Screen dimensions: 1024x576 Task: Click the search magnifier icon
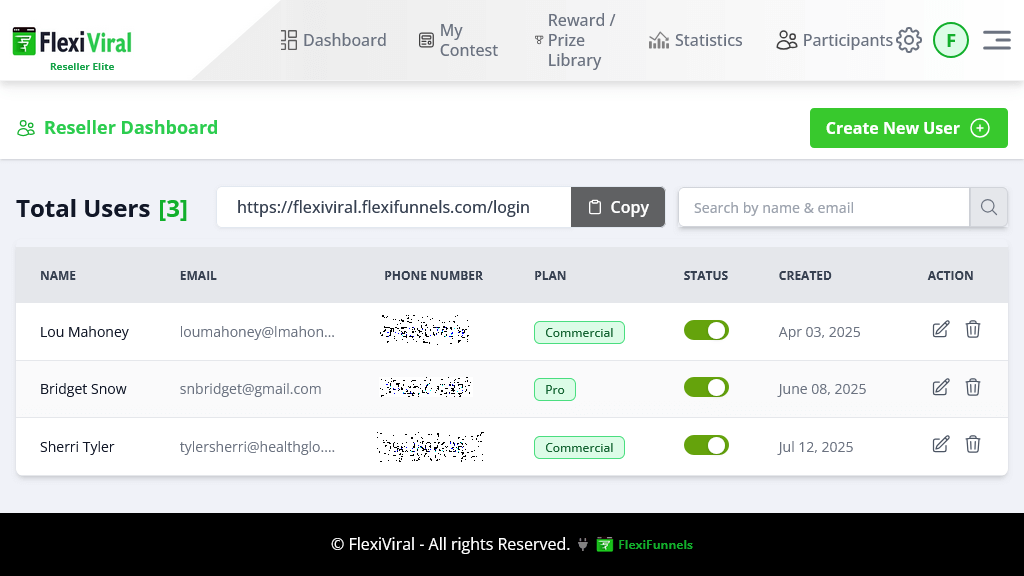click(988, 207)
